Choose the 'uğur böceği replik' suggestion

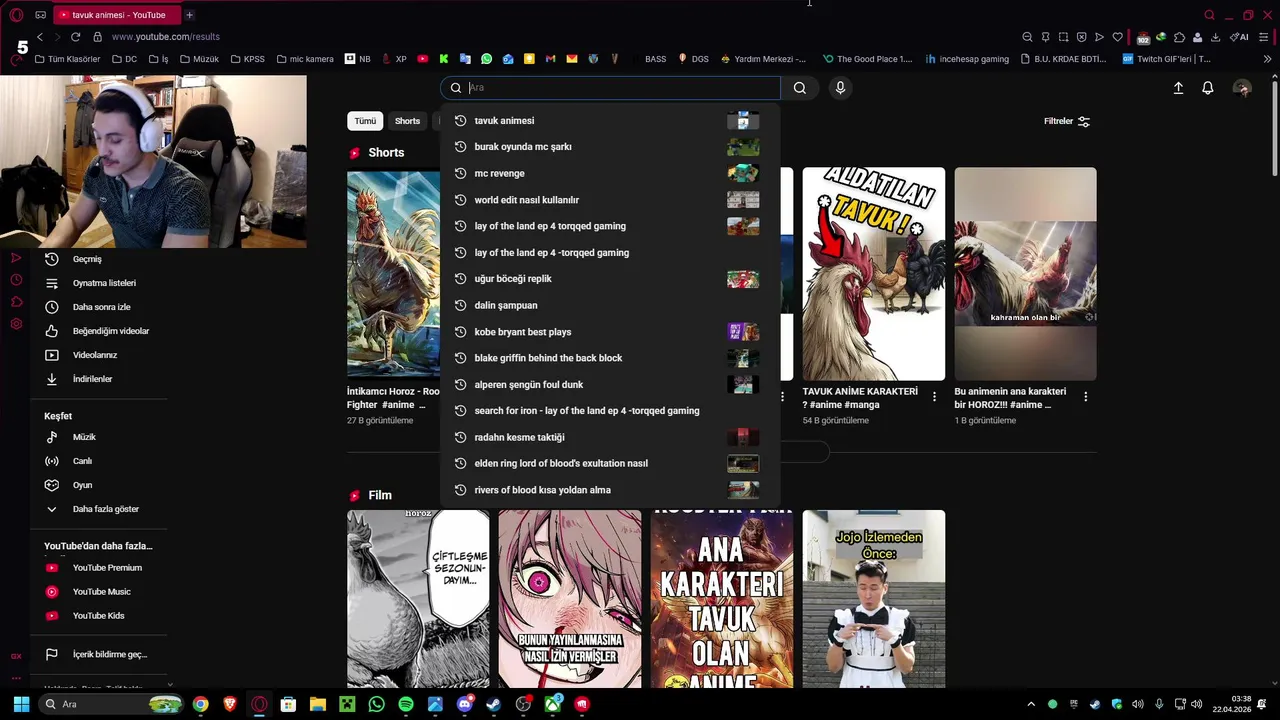(610, 279)
